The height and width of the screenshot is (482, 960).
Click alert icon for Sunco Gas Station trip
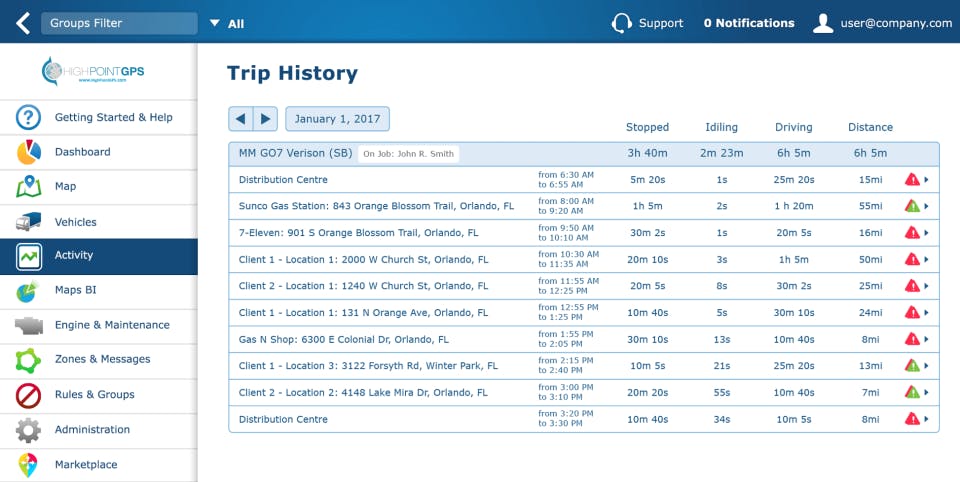pos(912,206)
